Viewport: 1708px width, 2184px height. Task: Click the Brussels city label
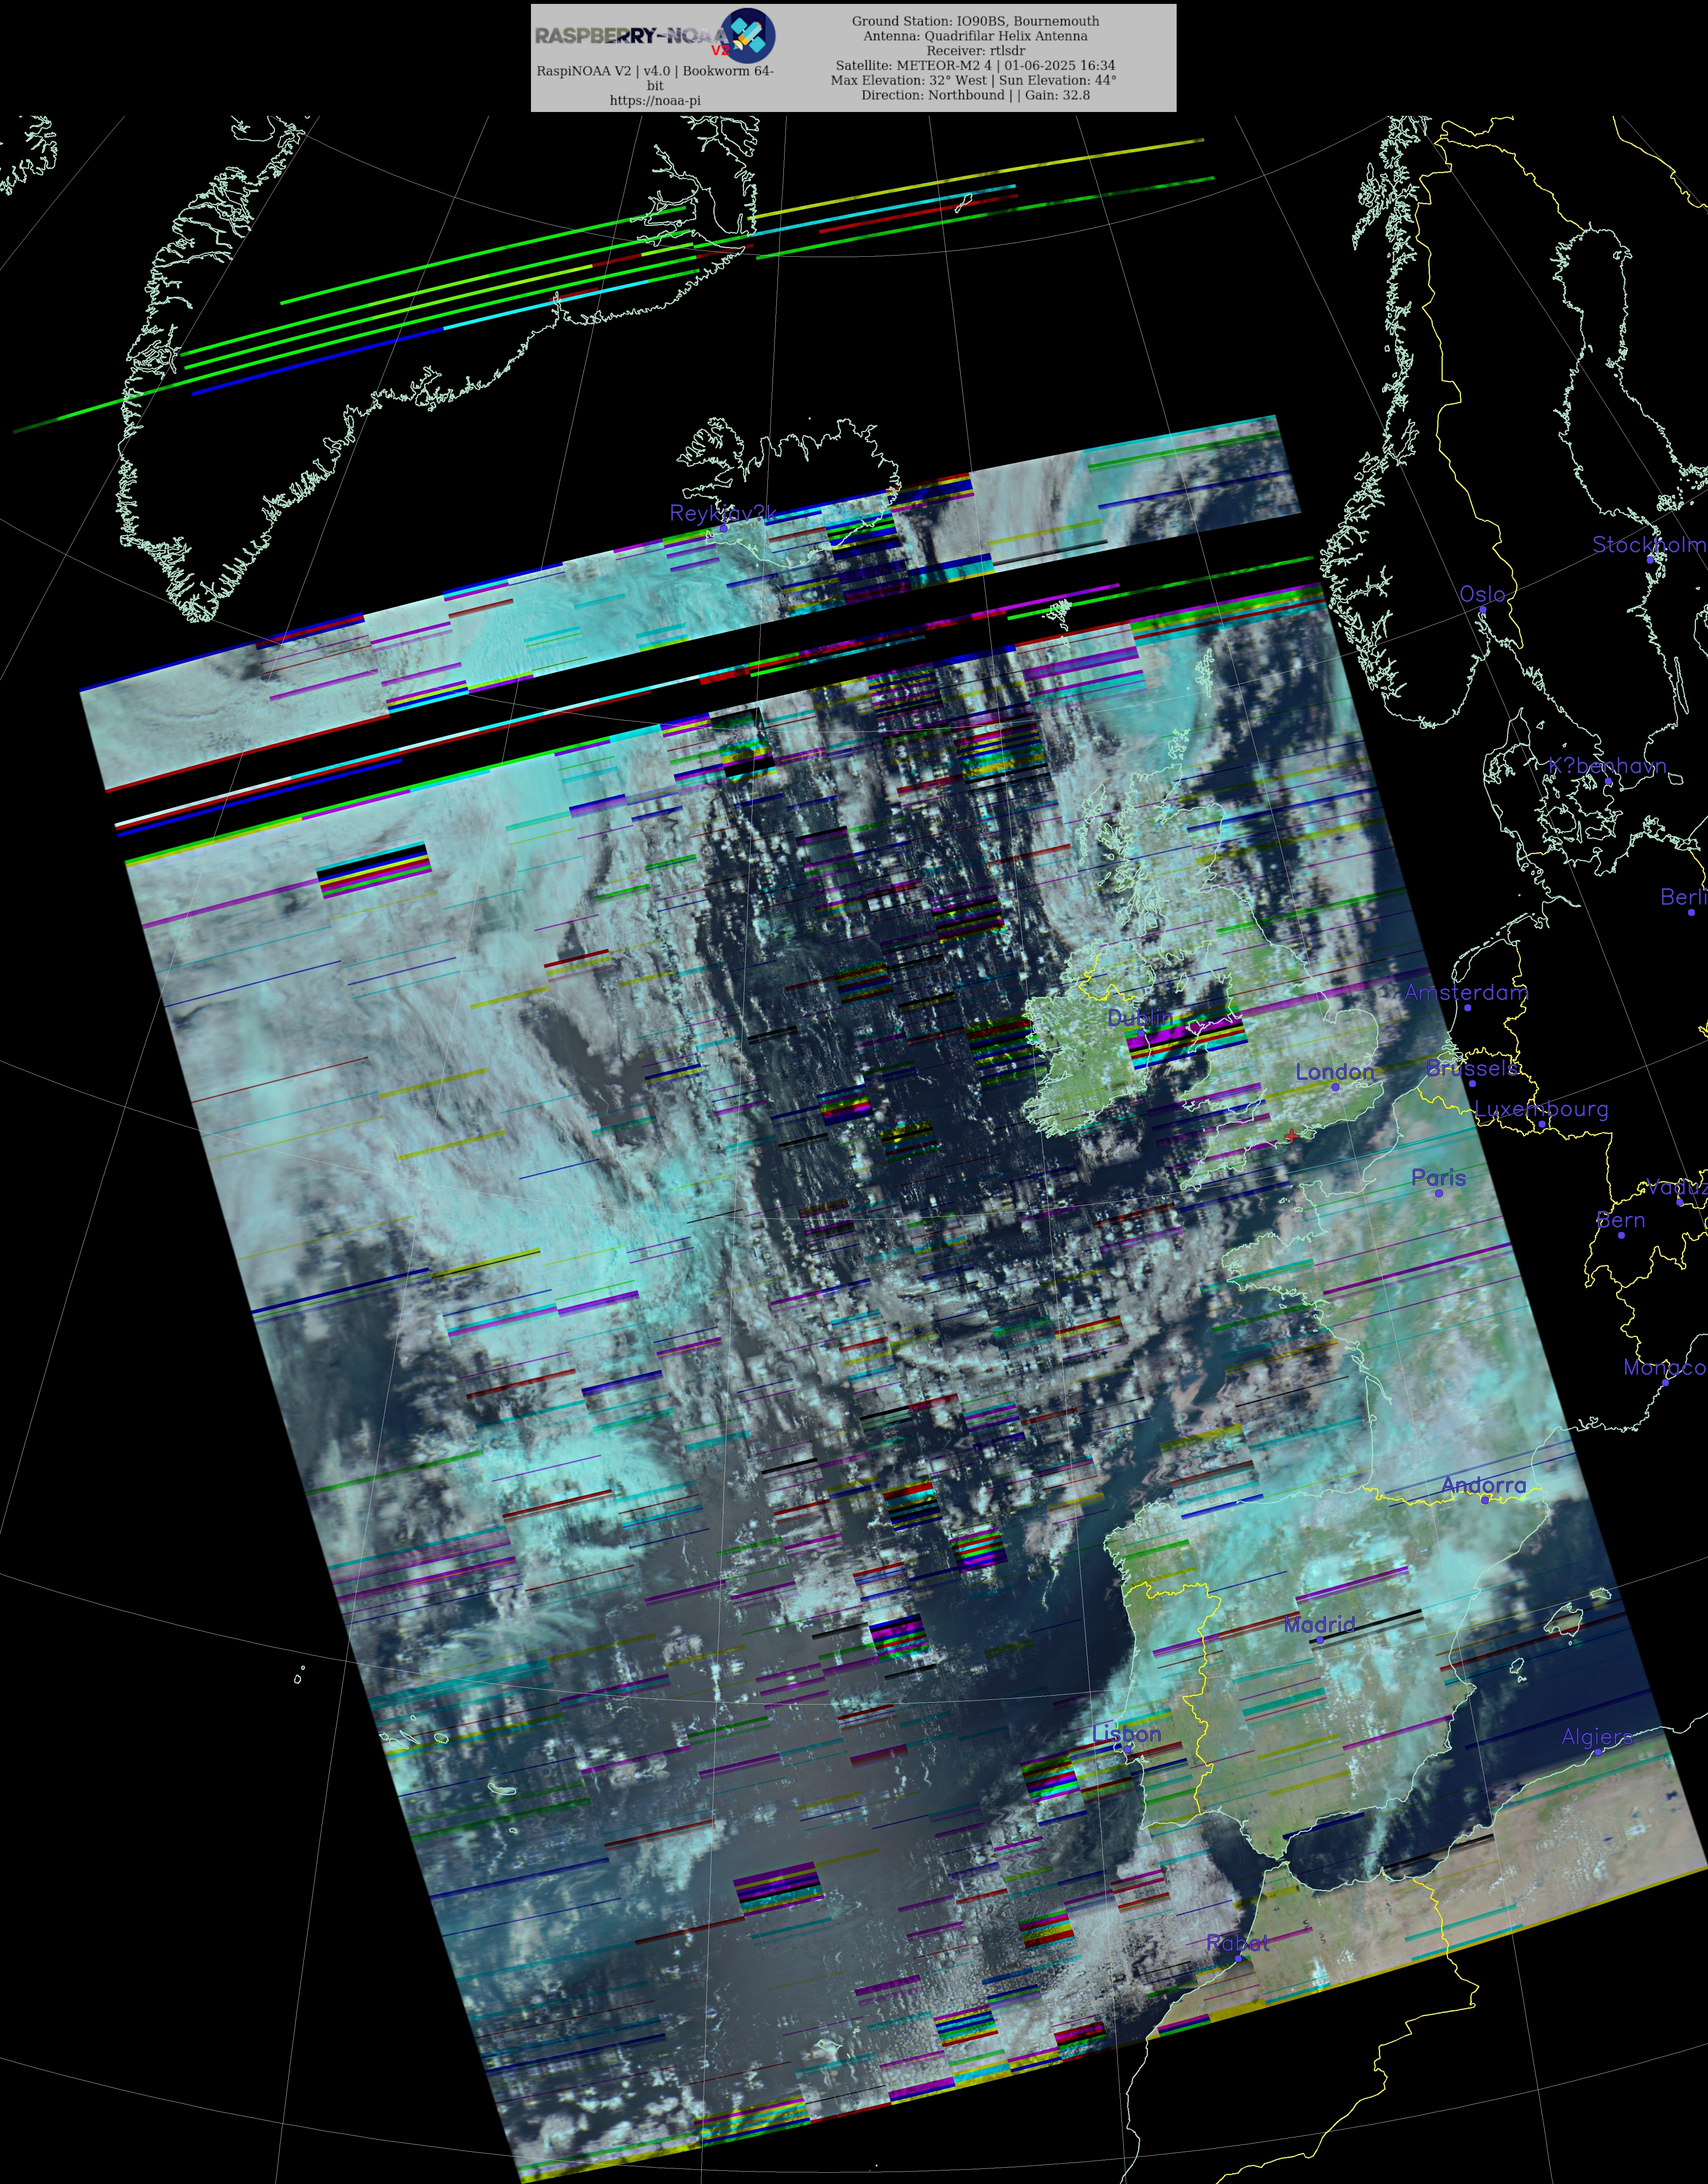click(1472, 1068)
